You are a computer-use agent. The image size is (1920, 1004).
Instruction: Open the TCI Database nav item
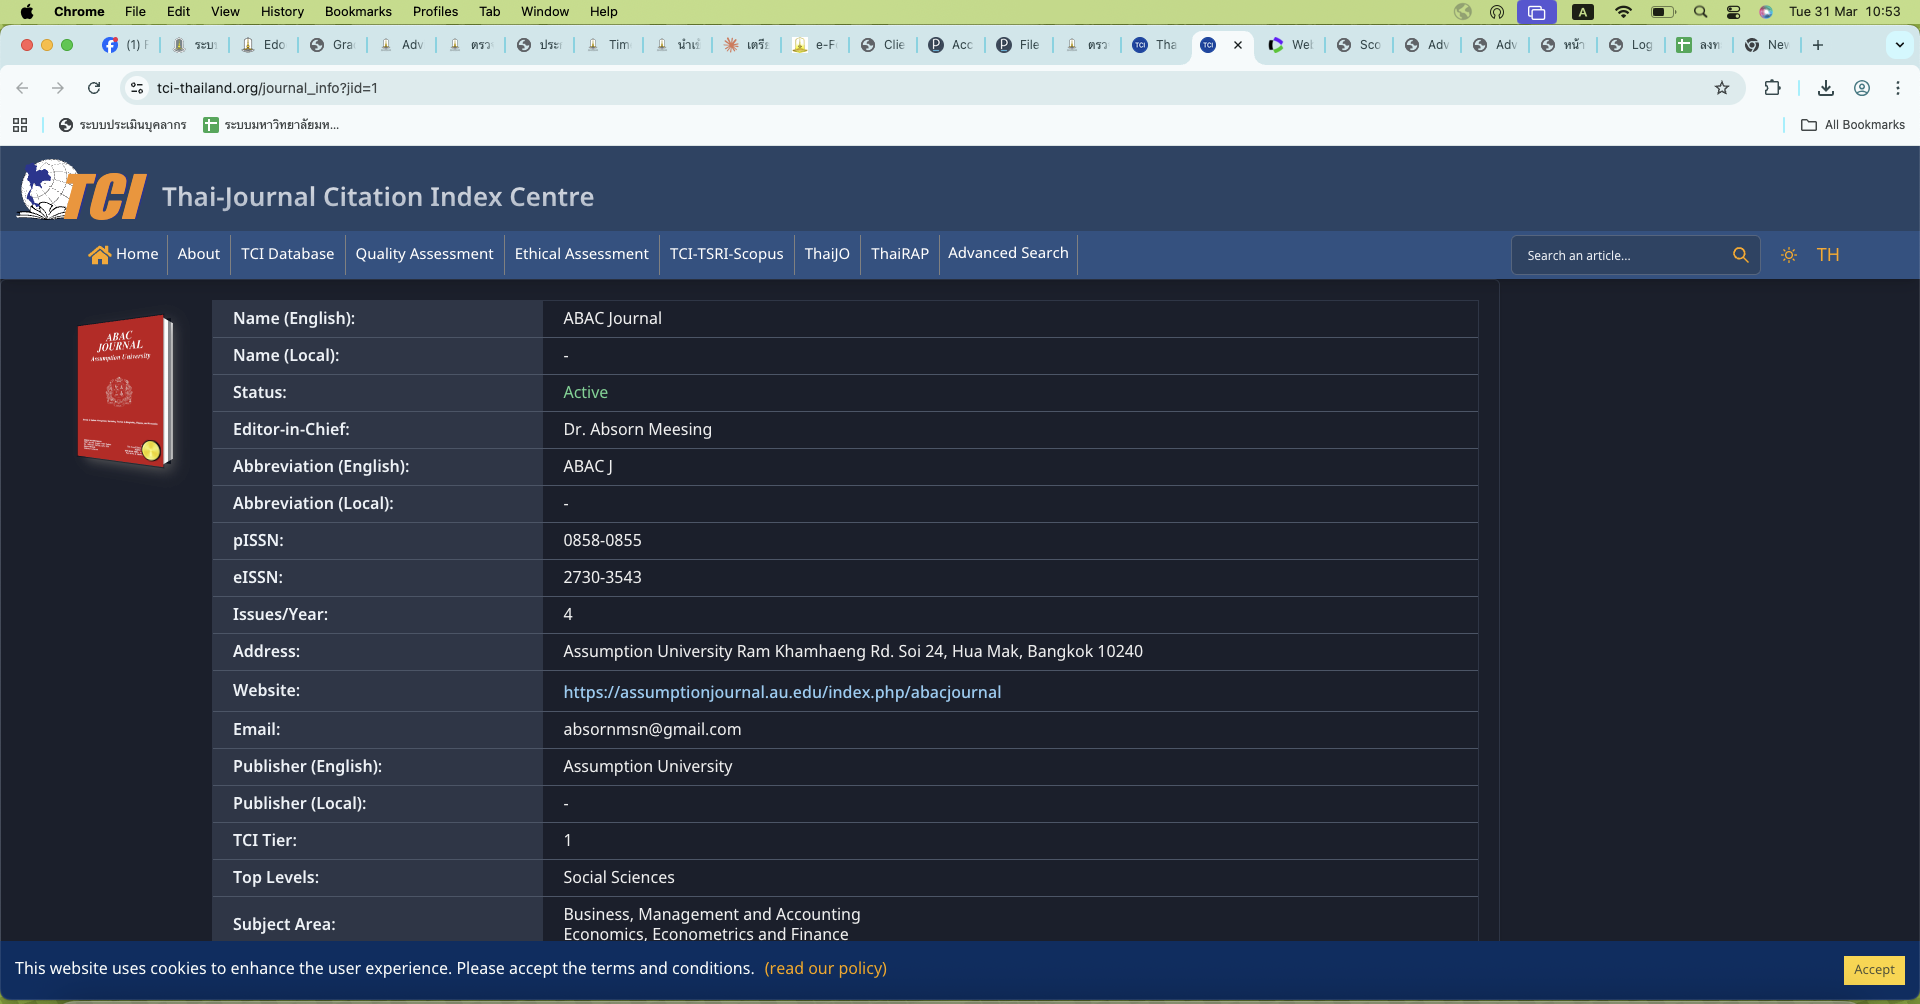(287, 254)
